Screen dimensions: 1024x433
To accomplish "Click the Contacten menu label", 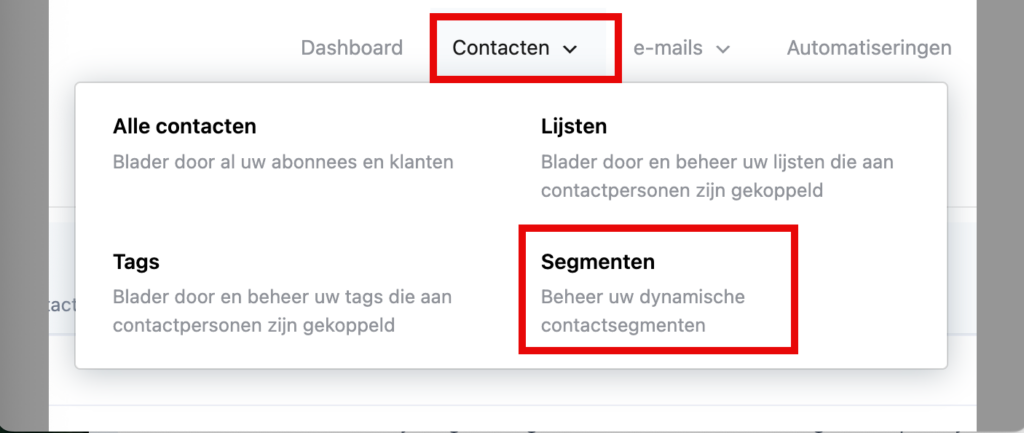I will 500,47.
